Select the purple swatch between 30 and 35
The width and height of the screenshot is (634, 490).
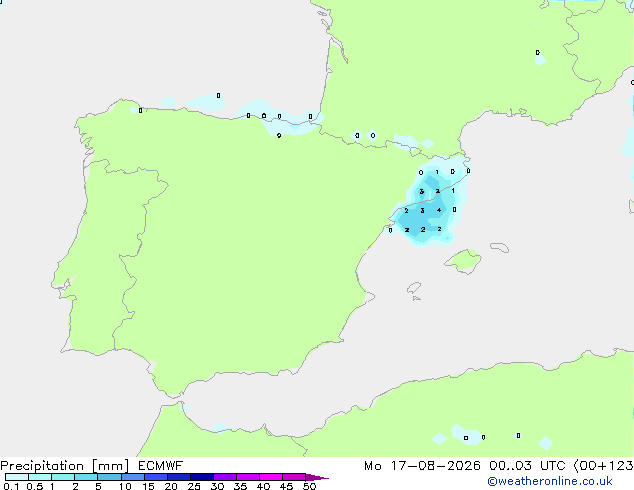tap(225, 477)
